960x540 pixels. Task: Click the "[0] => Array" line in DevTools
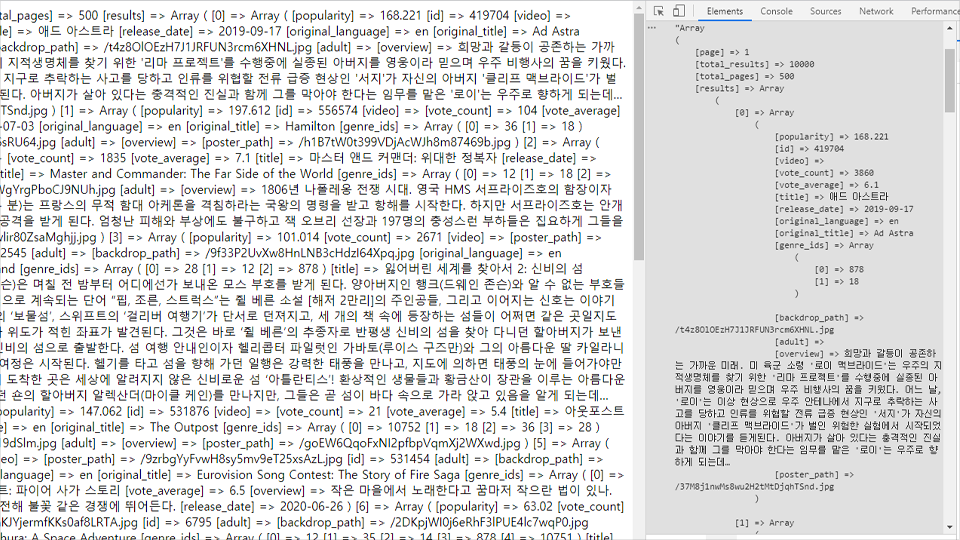point(764,113)
